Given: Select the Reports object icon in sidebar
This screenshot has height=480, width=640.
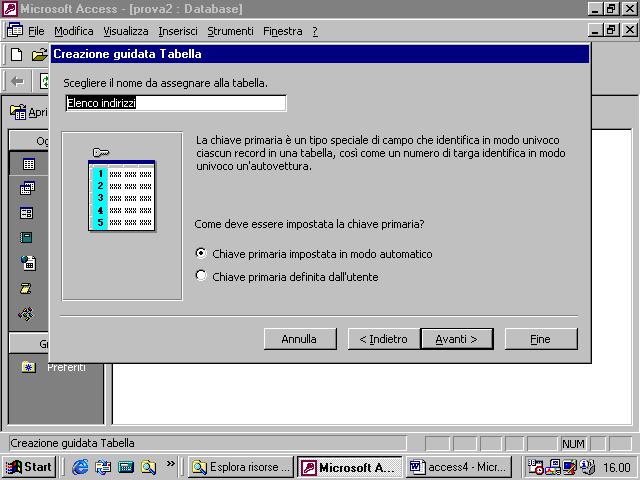Looking at the screenshot, I should point(26,238).
